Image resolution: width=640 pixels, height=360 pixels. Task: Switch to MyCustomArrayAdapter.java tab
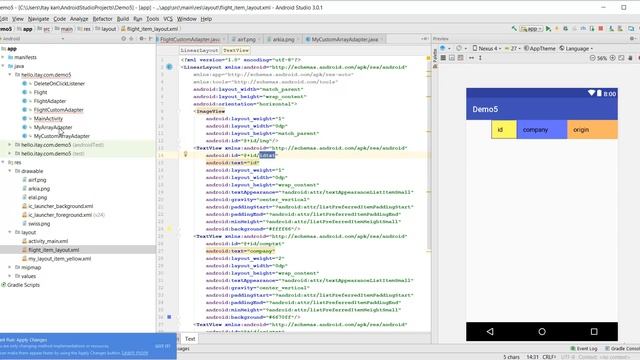(x=344, y=39)
